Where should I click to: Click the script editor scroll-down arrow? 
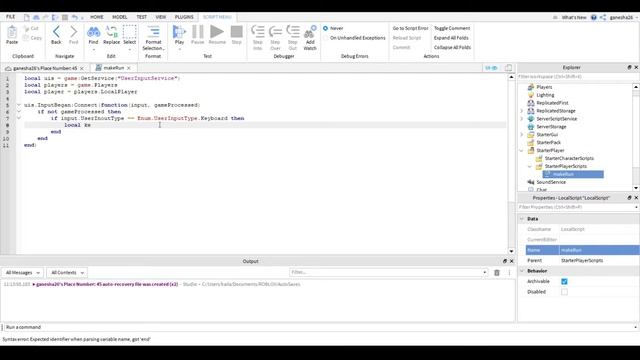tap(511, 251)
